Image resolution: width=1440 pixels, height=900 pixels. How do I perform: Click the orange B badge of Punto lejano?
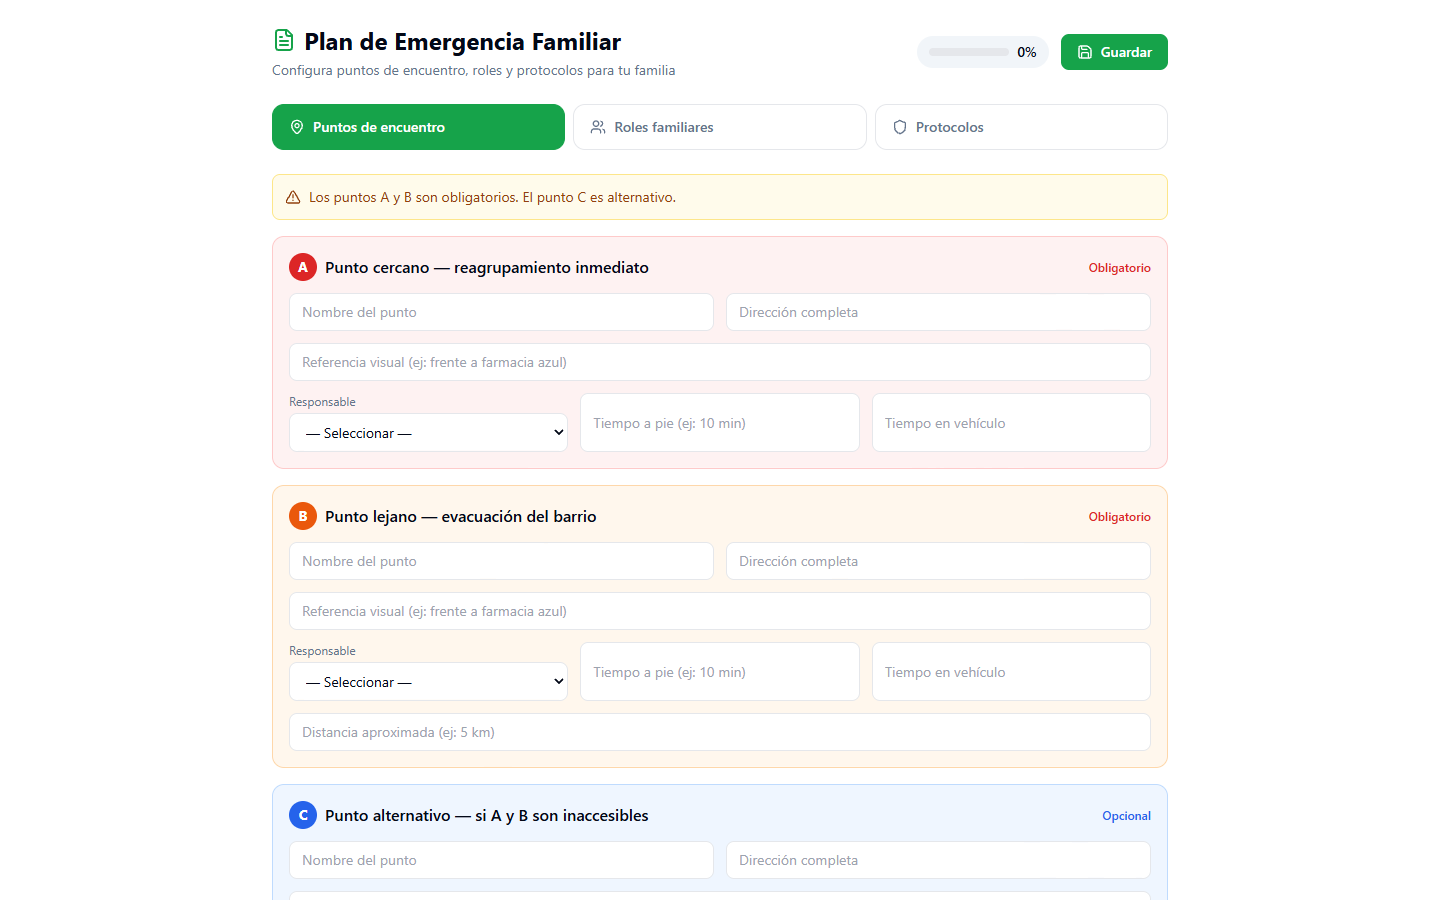tap(303, 516)
